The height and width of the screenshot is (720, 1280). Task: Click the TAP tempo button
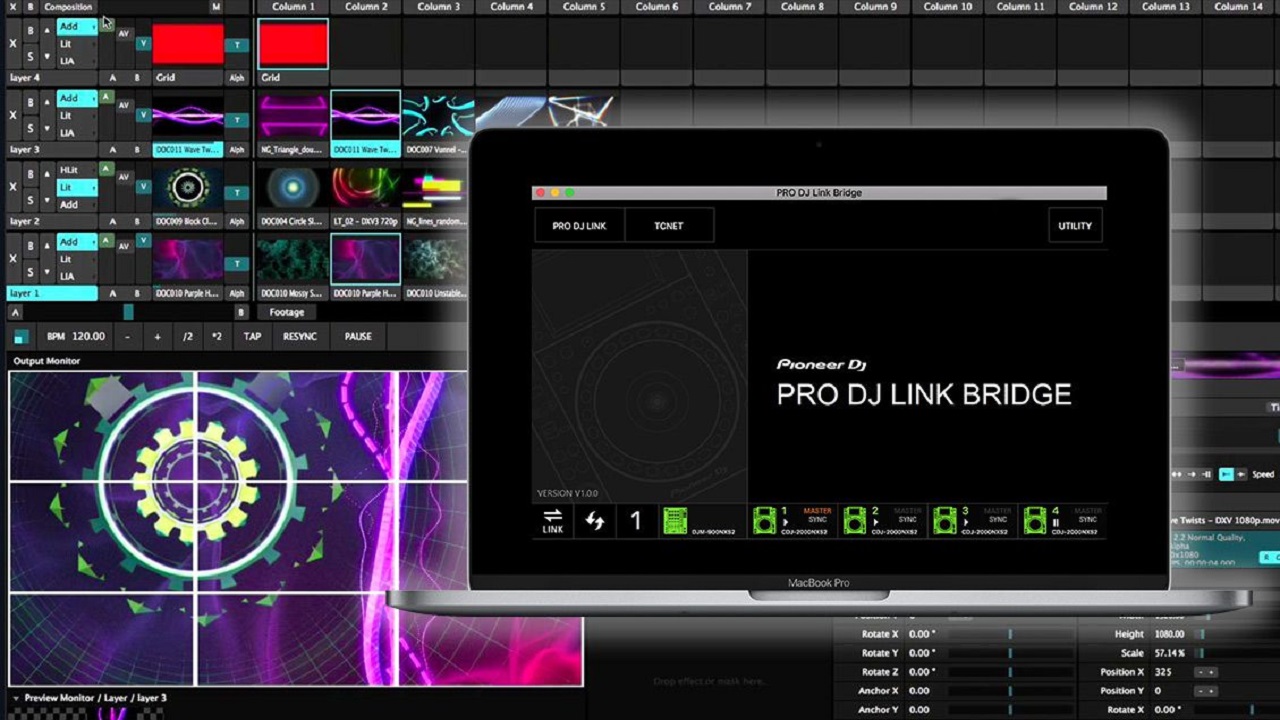[252, 337]
